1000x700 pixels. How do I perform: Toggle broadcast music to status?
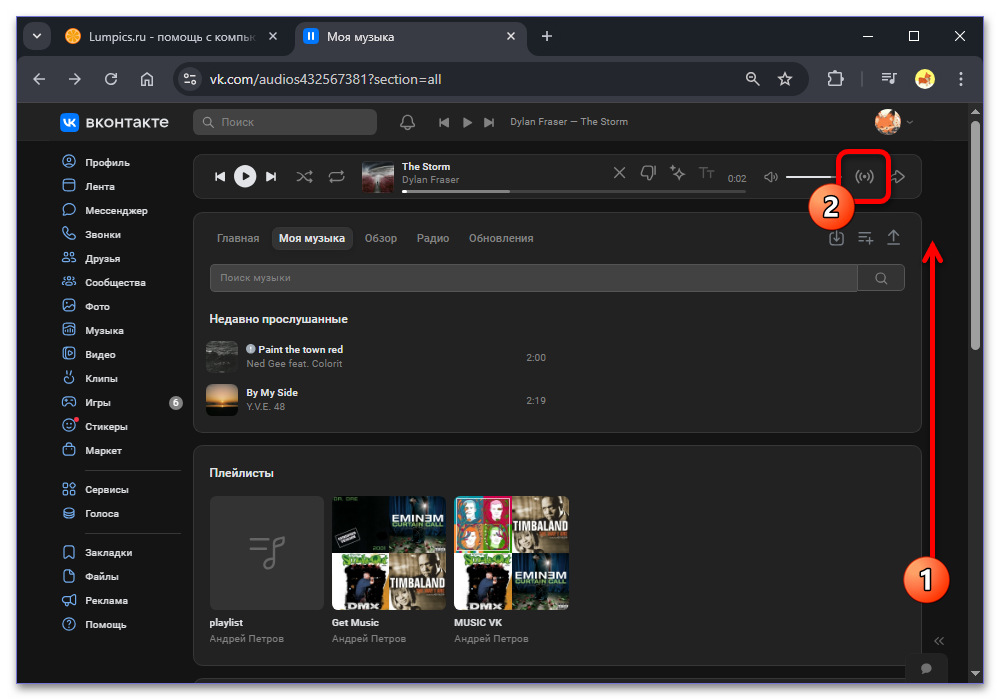point(864,177)
